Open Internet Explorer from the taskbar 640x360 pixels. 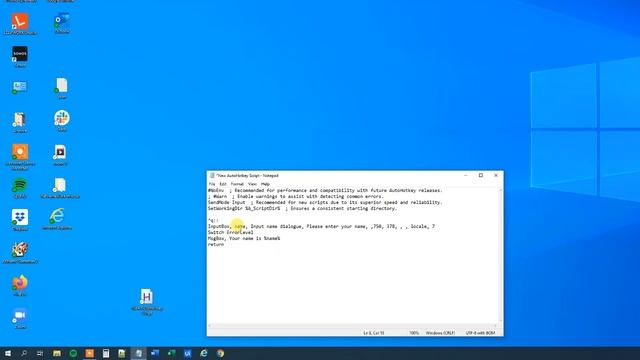tap(204, 353)
